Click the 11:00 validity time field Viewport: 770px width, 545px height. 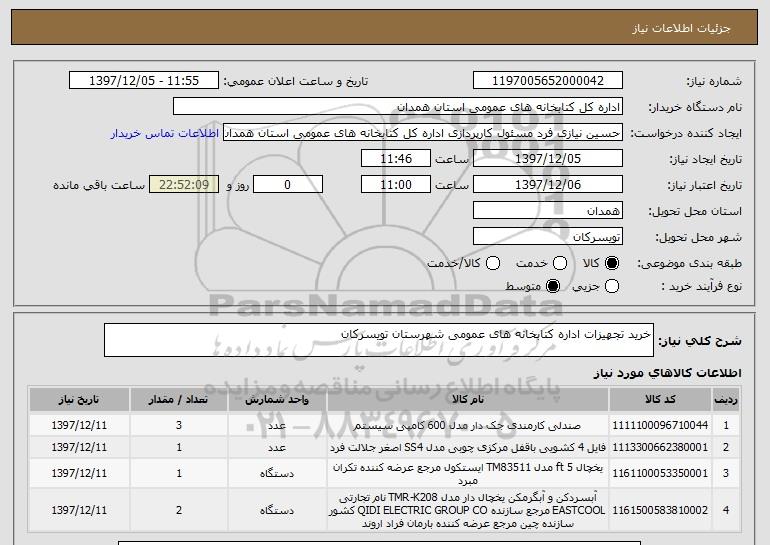click(x=395, y=185)
